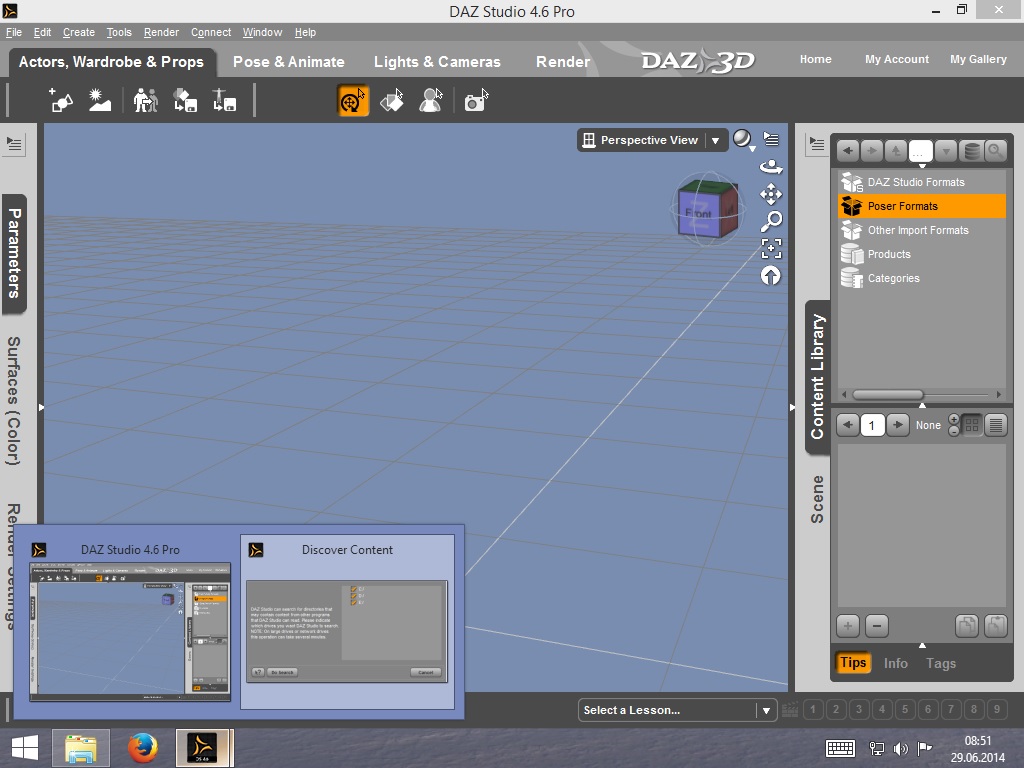Open the Window menu
1024x768 pixels.
[x=263, y=32]
